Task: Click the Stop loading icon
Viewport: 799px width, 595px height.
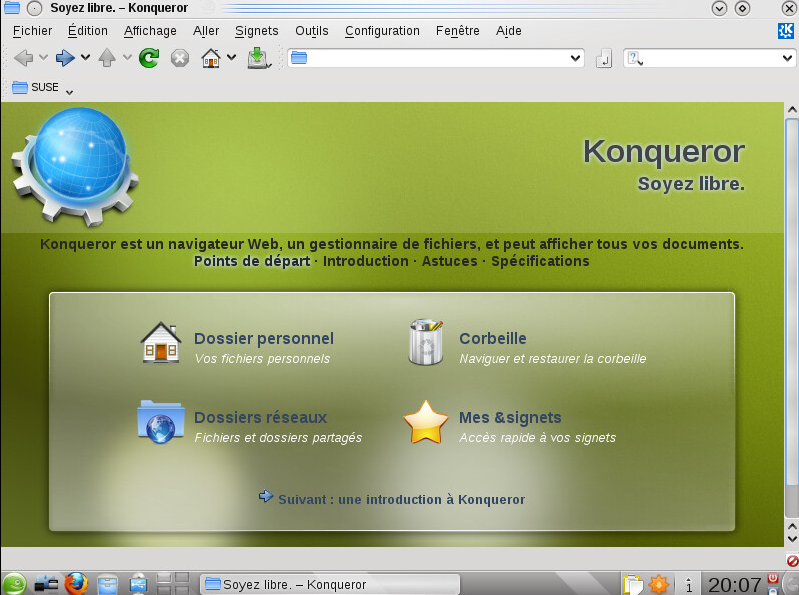Action: coord(179,58)
